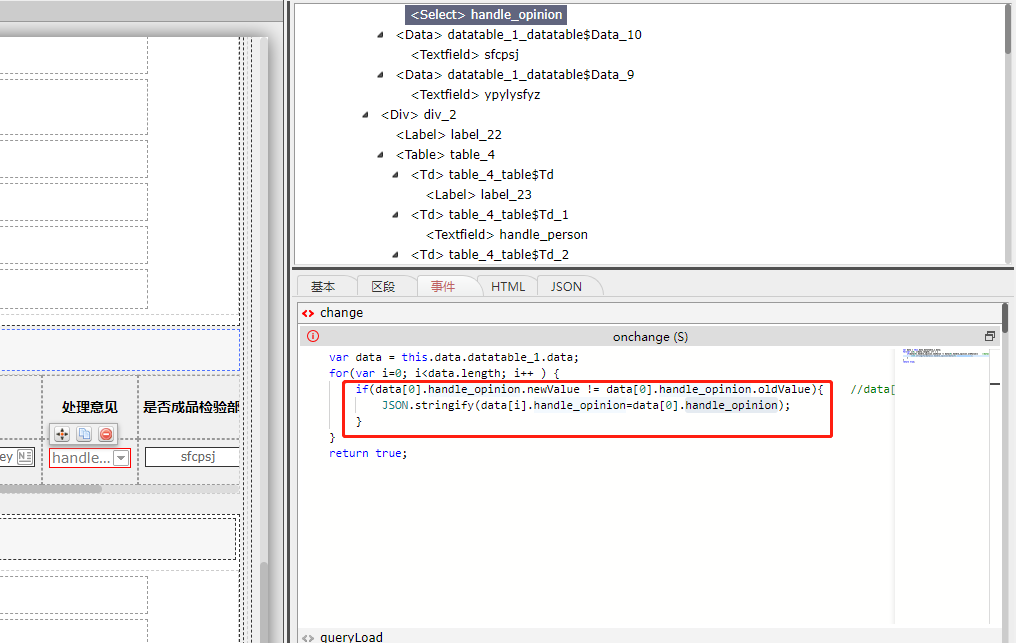Image resolution: width=1016 pixels, height=643 pixels.
Task: Delete the selected element with red minus icon
Action: point(106,434)
